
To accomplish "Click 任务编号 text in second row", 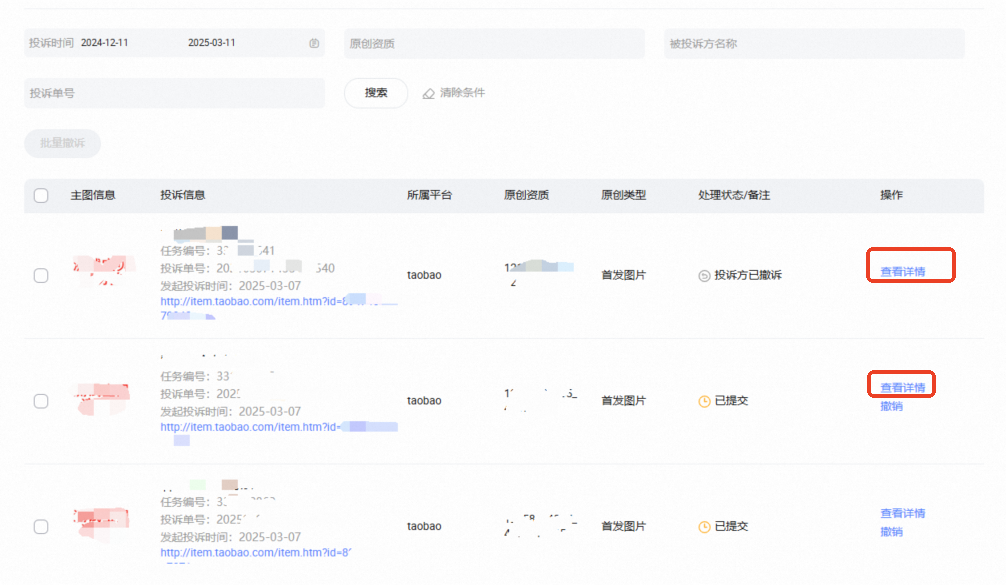I will coord(196,377).
